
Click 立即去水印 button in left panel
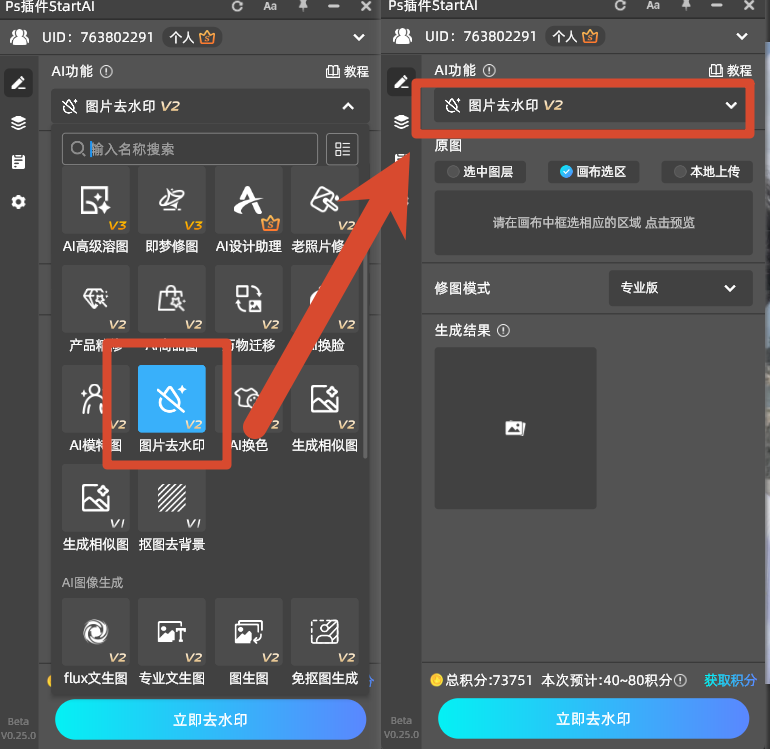pyautogui.click(x=211, y=720)
